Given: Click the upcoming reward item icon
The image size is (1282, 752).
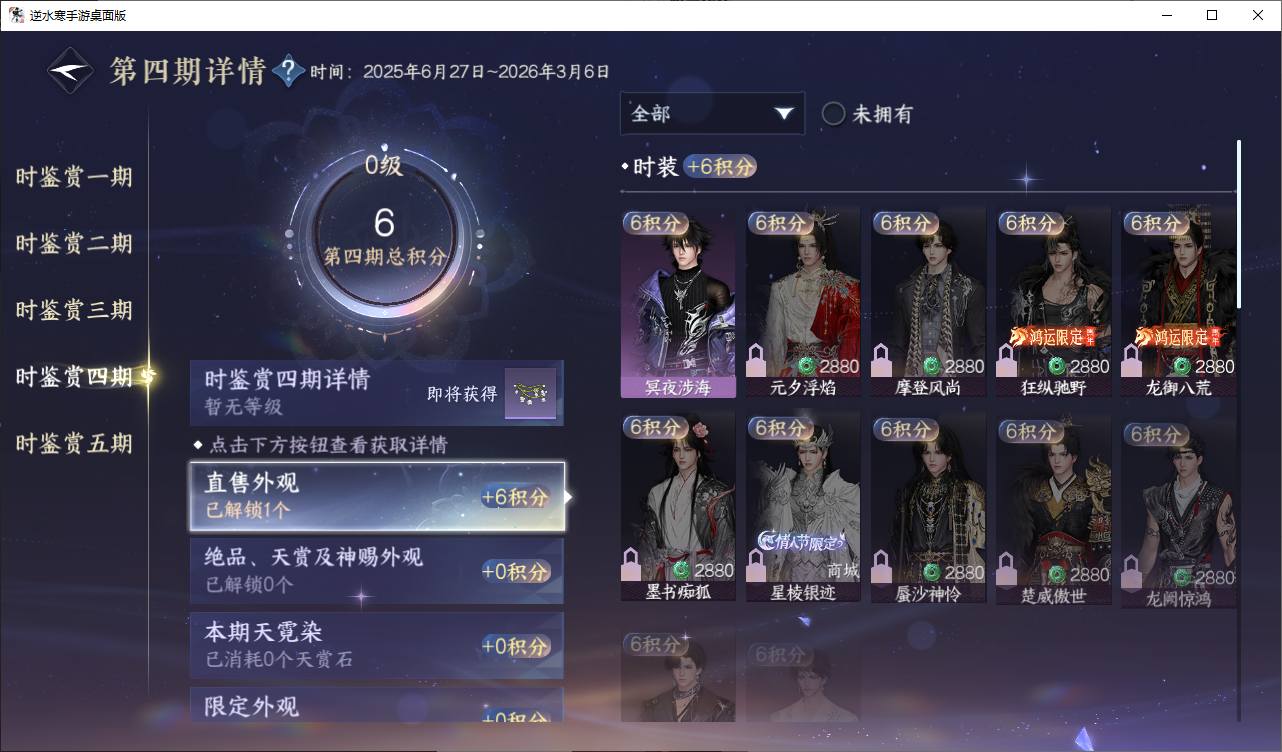Looking at the screenshot, I should pyautogui.click(x=529, y=393).
